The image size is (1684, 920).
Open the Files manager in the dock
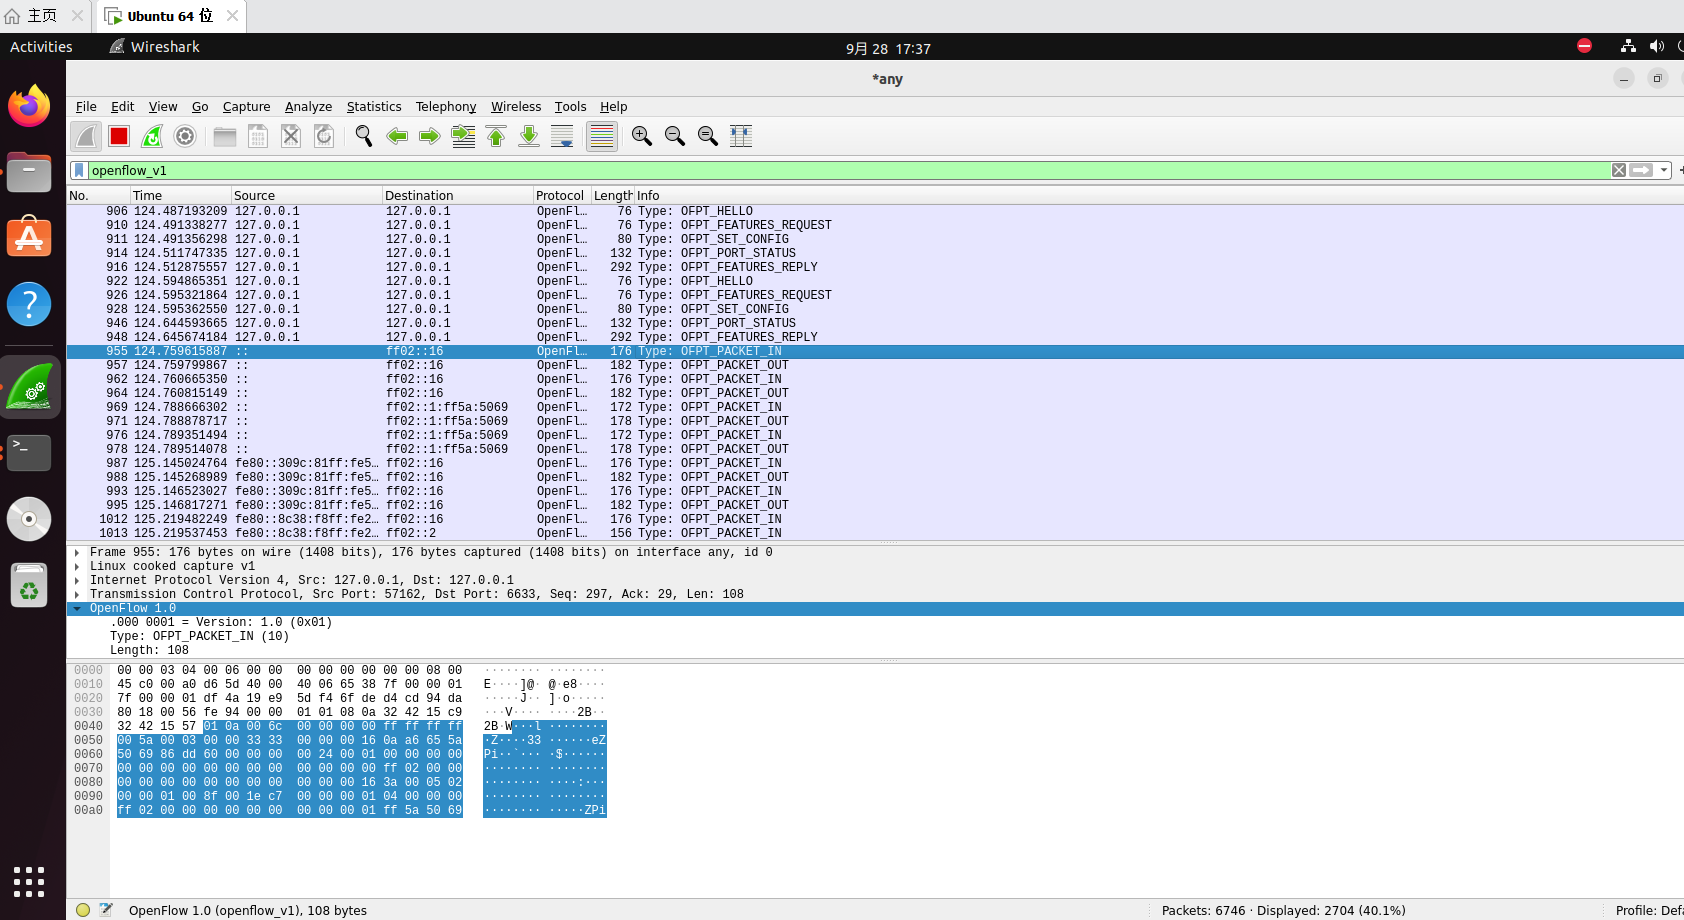(x=29, y=172)
